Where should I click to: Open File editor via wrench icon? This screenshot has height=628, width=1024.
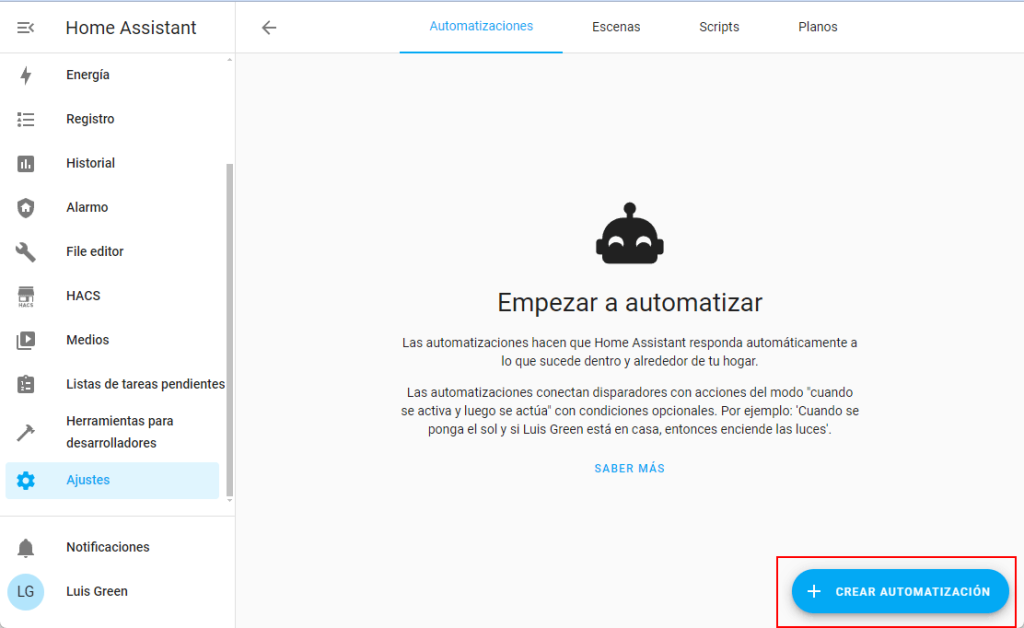tap(26, 252)
